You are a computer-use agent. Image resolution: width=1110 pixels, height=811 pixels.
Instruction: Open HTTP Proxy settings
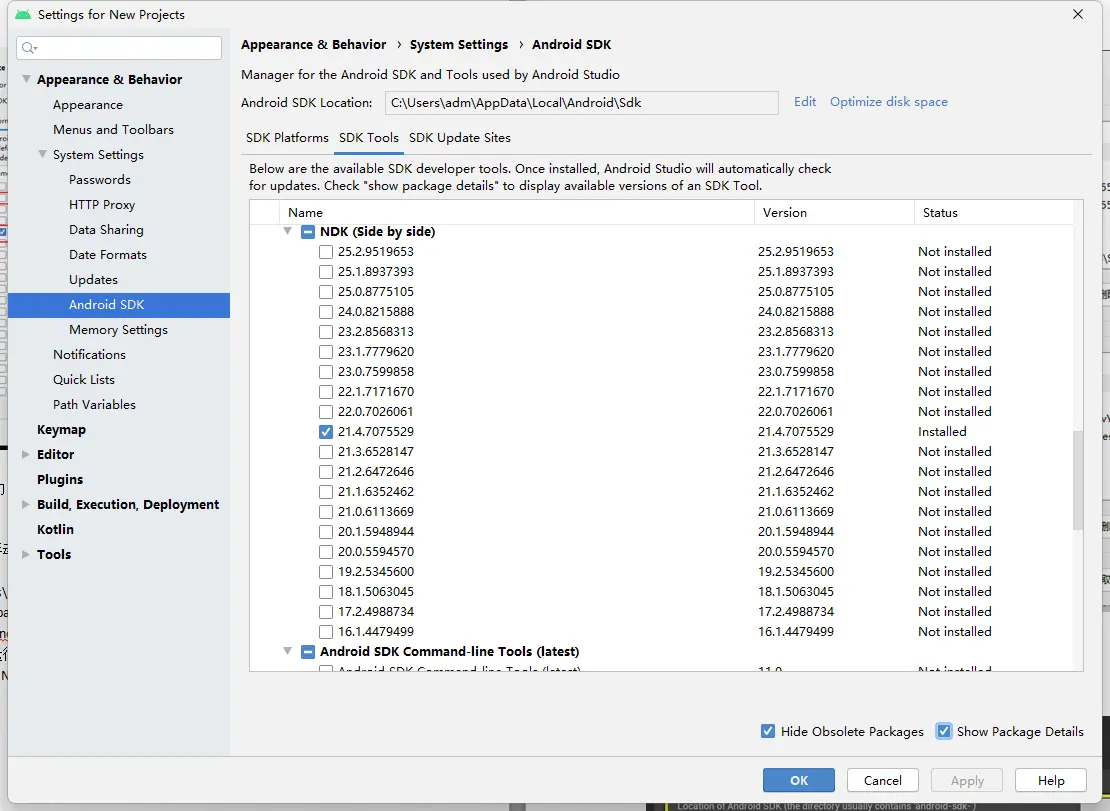point(102,205)
